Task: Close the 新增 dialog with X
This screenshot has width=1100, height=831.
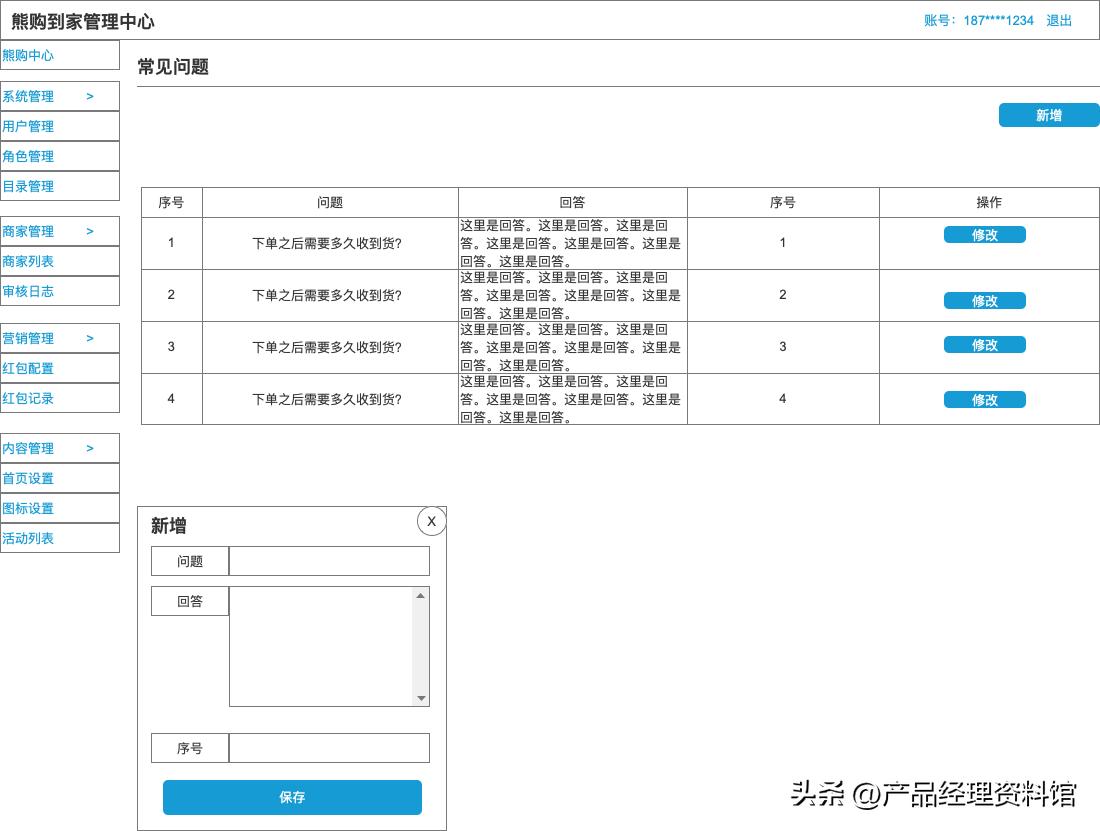Action: pos(431,521)
